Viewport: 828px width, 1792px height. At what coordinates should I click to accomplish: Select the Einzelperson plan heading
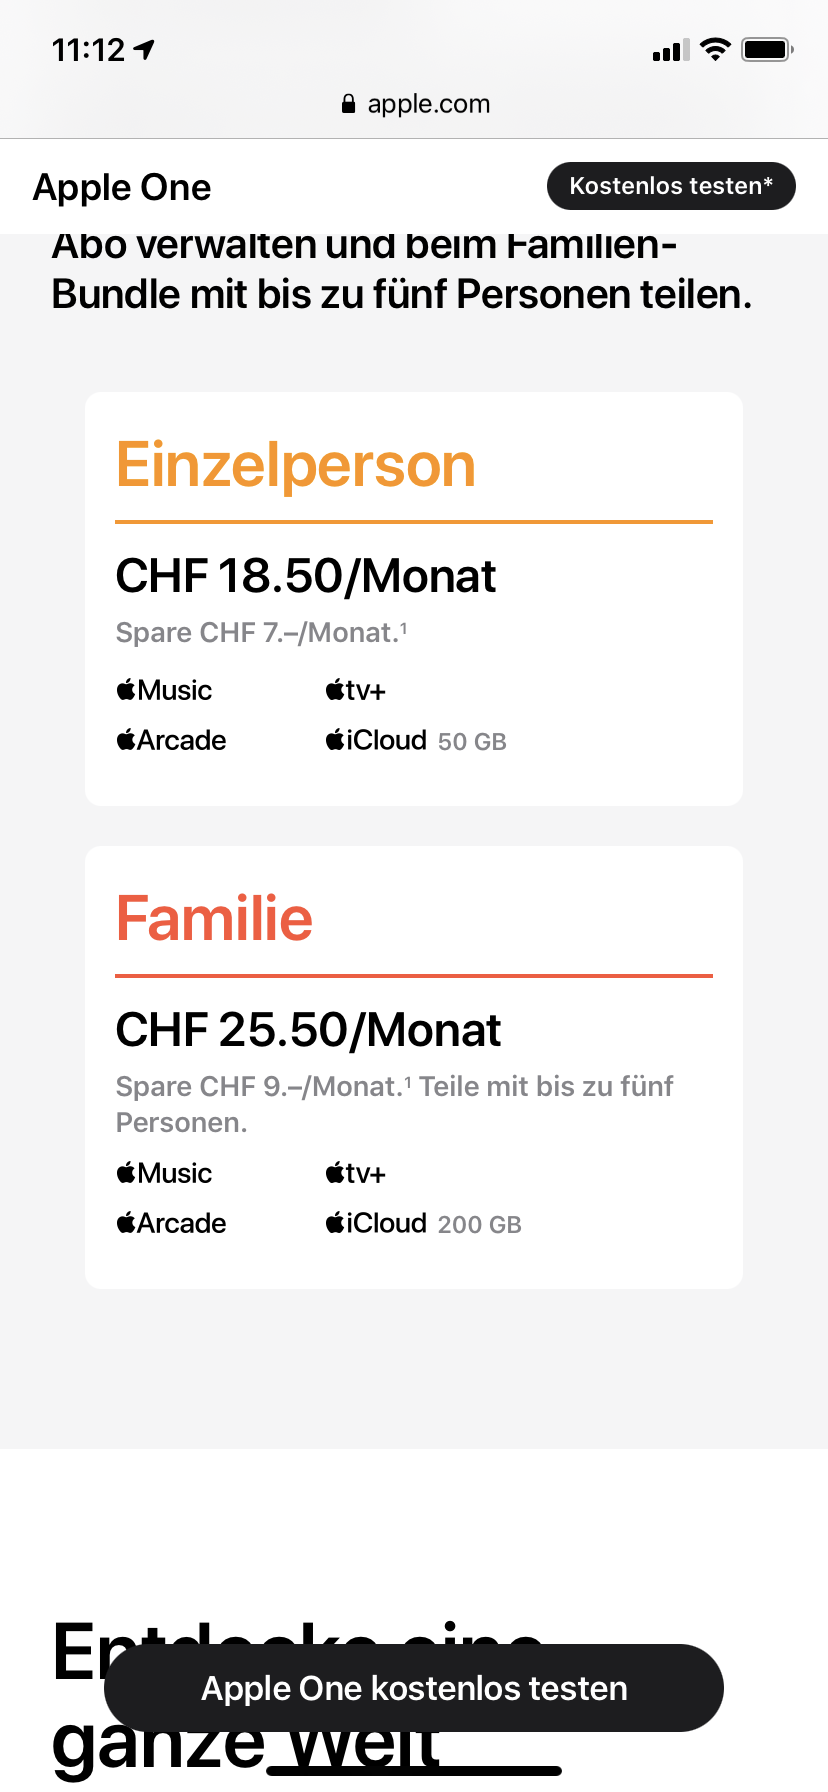[x=296, y=465]
